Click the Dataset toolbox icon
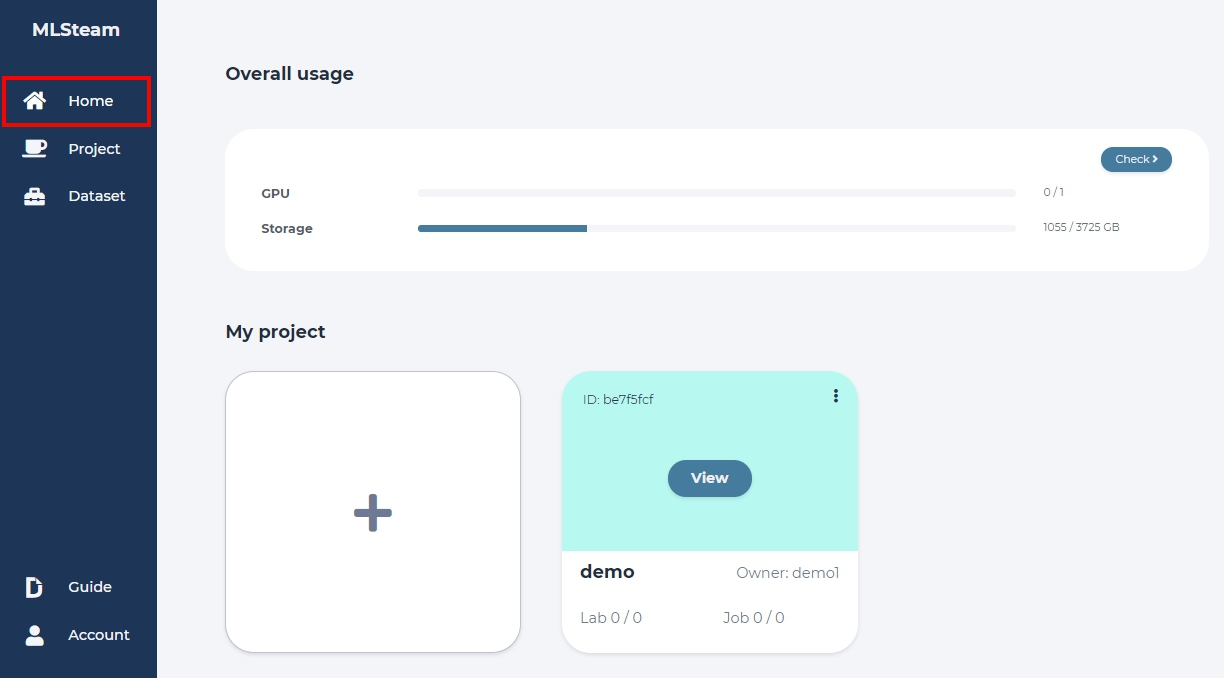This screenshot has width=1224, height=678. coord(35,196)
